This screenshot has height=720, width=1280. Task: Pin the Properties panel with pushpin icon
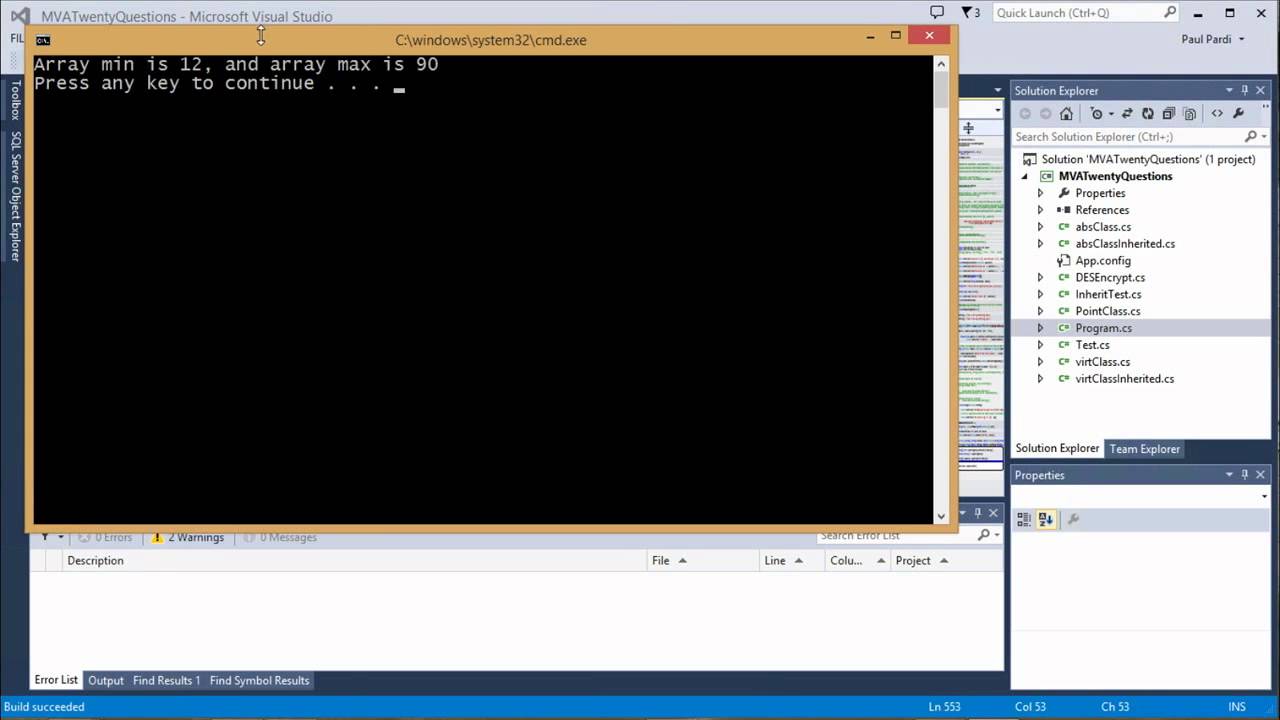click(1245, 475)
